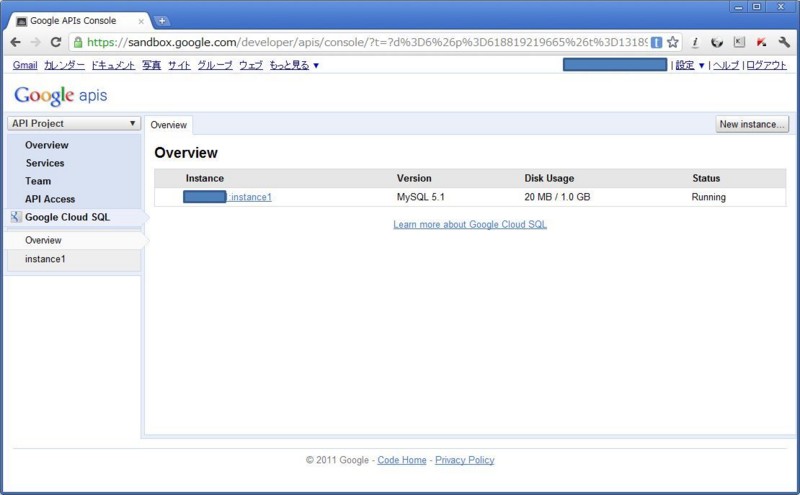Click the MySQL 5.1 version cell
This screenshot has height=495, width=800.
pyautogui.click(x=420, y=197)
